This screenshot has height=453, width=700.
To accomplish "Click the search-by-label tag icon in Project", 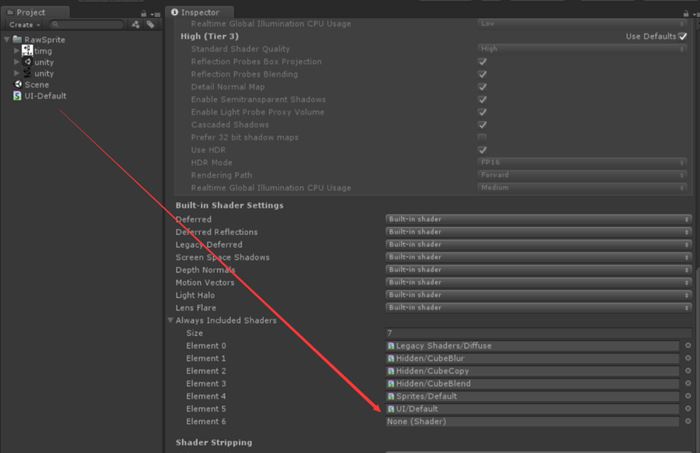I will (150, 24).
